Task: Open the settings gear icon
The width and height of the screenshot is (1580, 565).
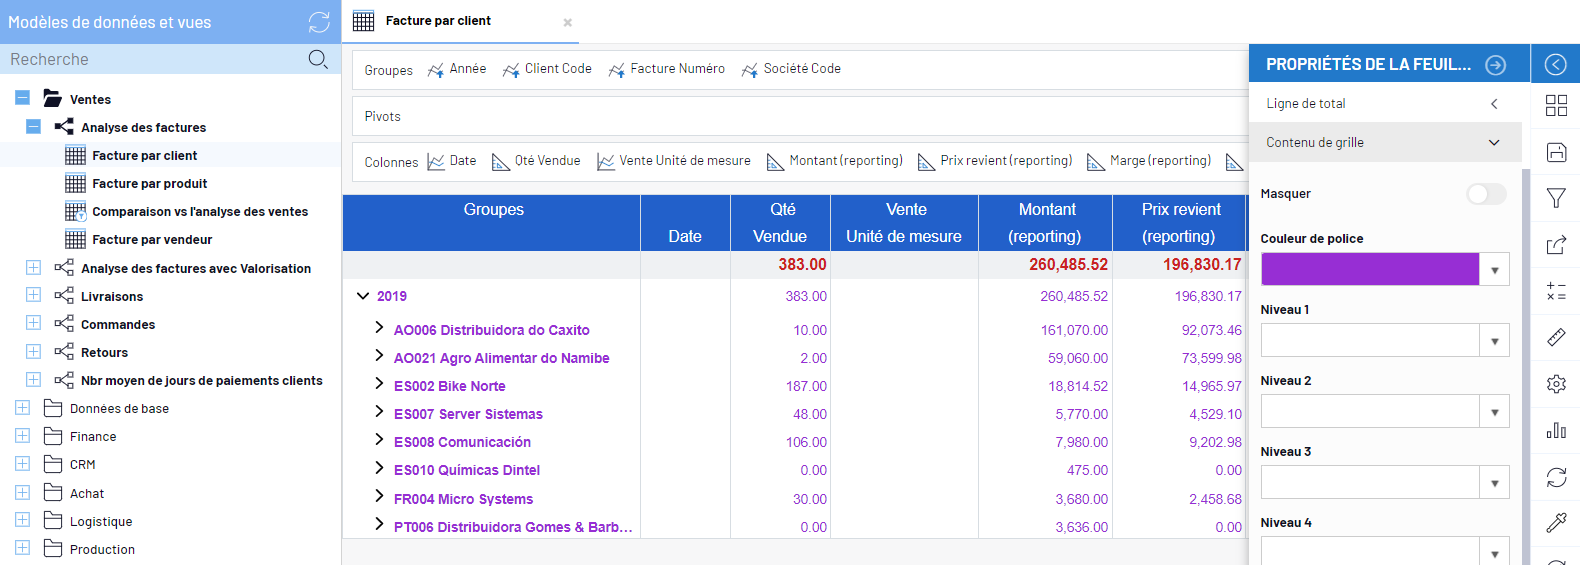Action: (x=1556, y=384)
